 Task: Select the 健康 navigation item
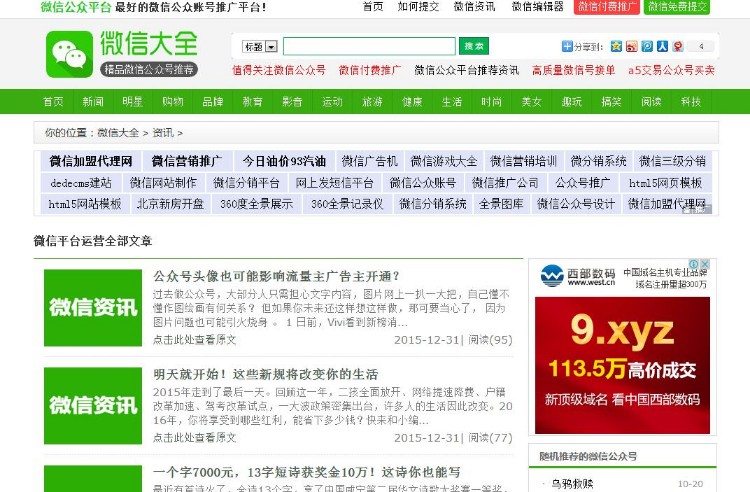coord(412,101)
